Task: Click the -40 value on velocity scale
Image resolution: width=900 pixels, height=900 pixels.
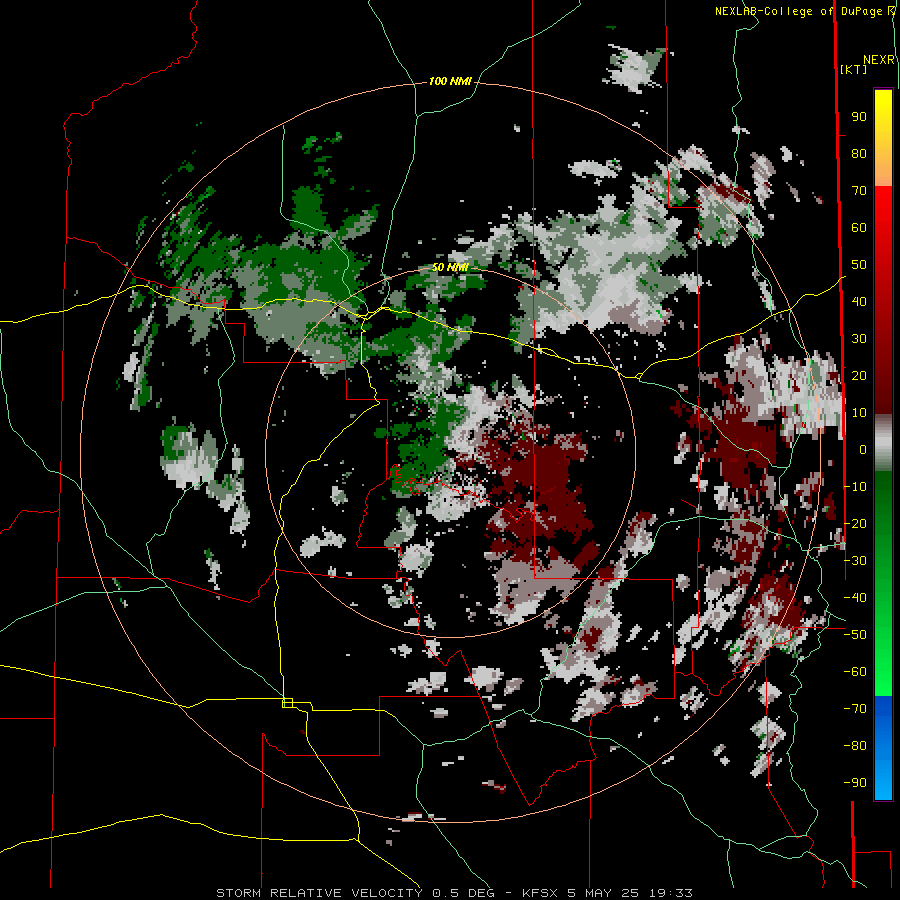Action: (x=855, y=598)
